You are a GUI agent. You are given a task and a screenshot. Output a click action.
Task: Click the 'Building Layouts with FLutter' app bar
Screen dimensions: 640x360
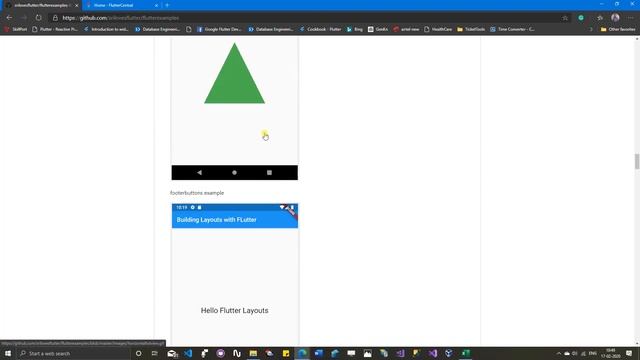pyautogui.click(x=235, y=220)
